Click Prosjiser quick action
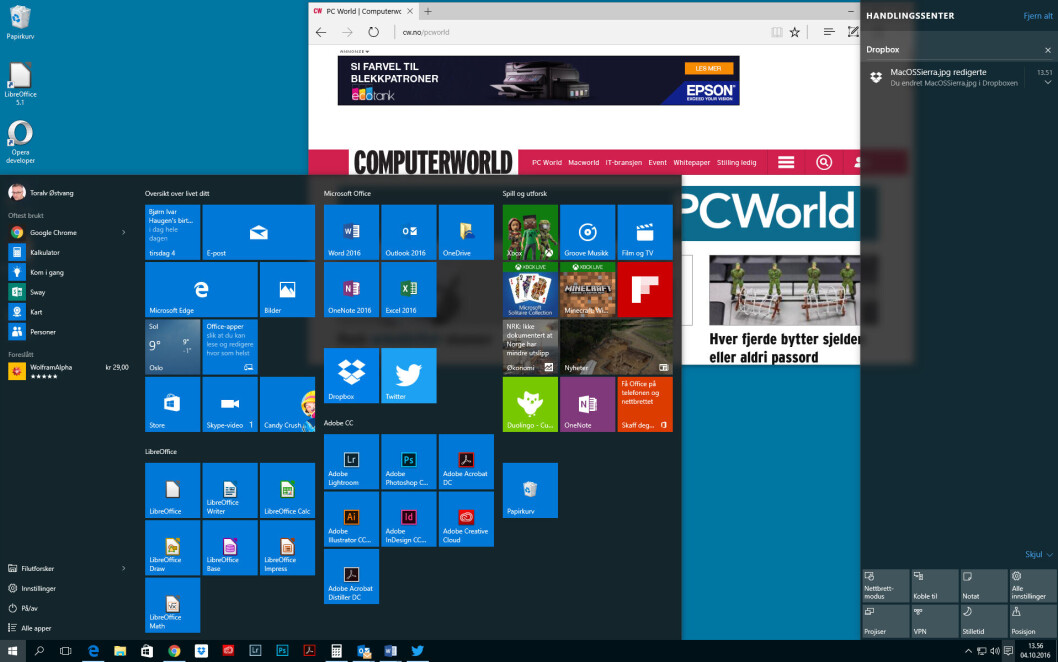1058x662 pixels. point(885,621)
